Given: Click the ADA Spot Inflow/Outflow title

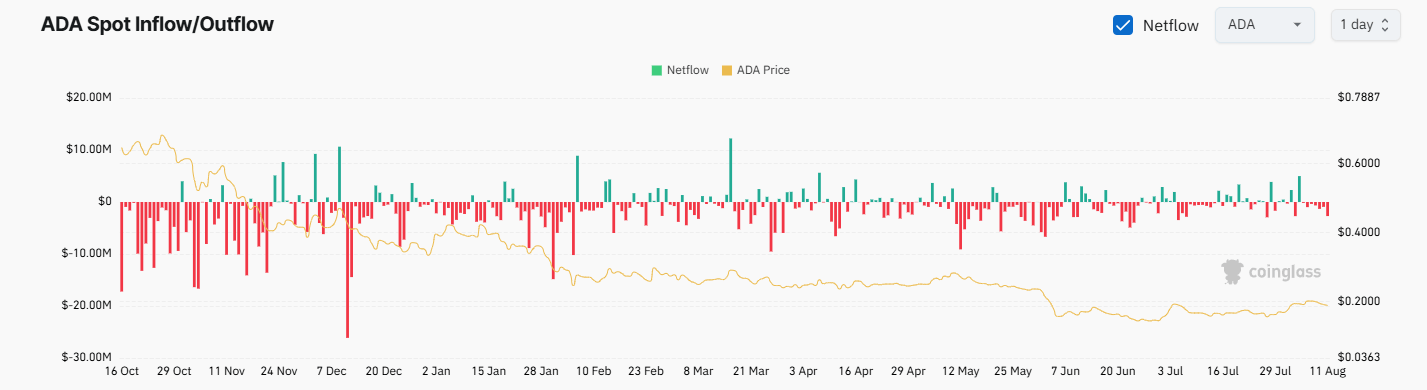Looking at the screenshot, I should point(157,25).
